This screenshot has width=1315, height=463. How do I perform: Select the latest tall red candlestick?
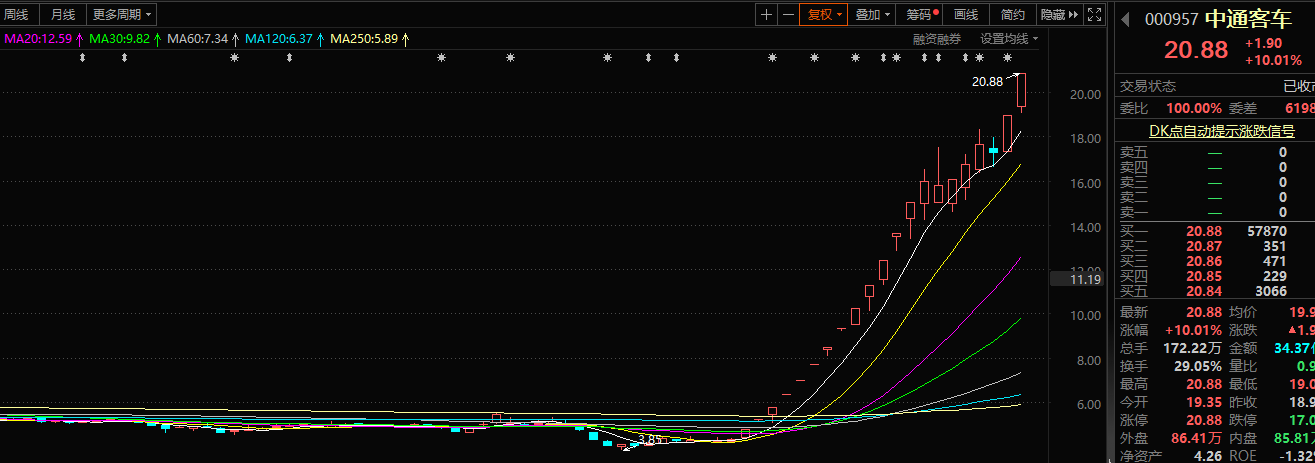[x=1021, y=90]
